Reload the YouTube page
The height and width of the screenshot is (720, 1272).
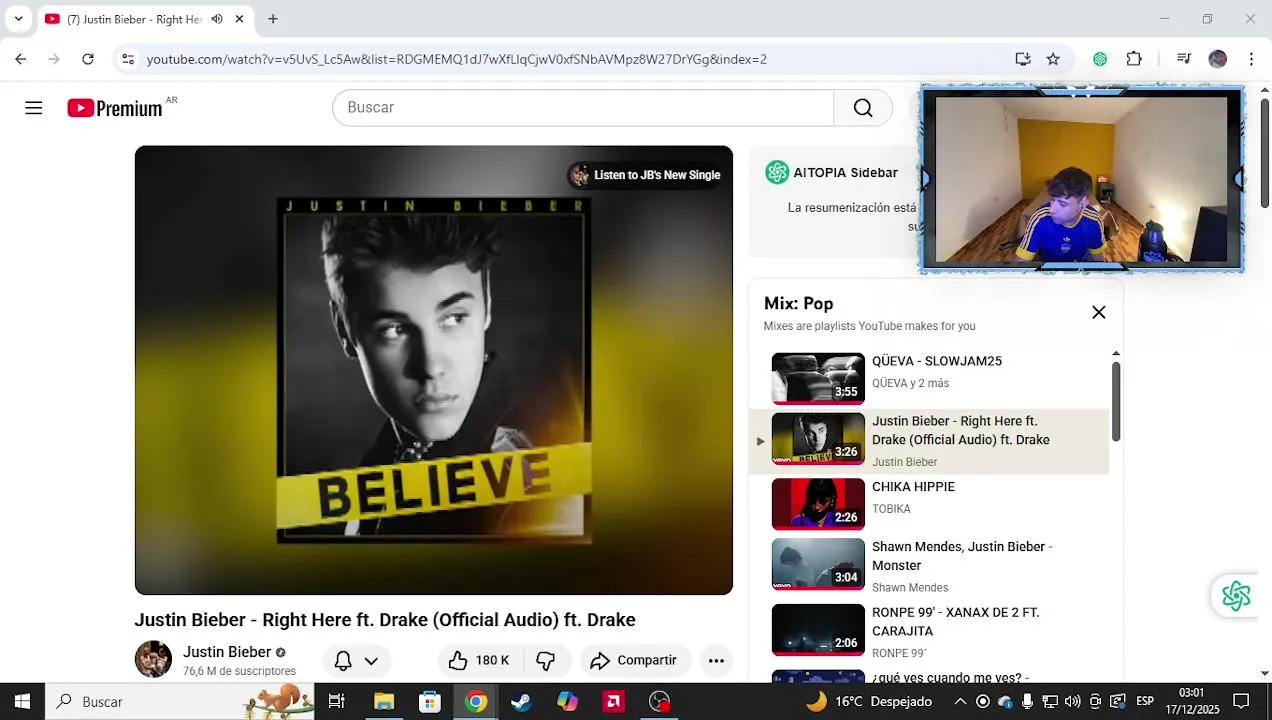(x=88, y=59)
